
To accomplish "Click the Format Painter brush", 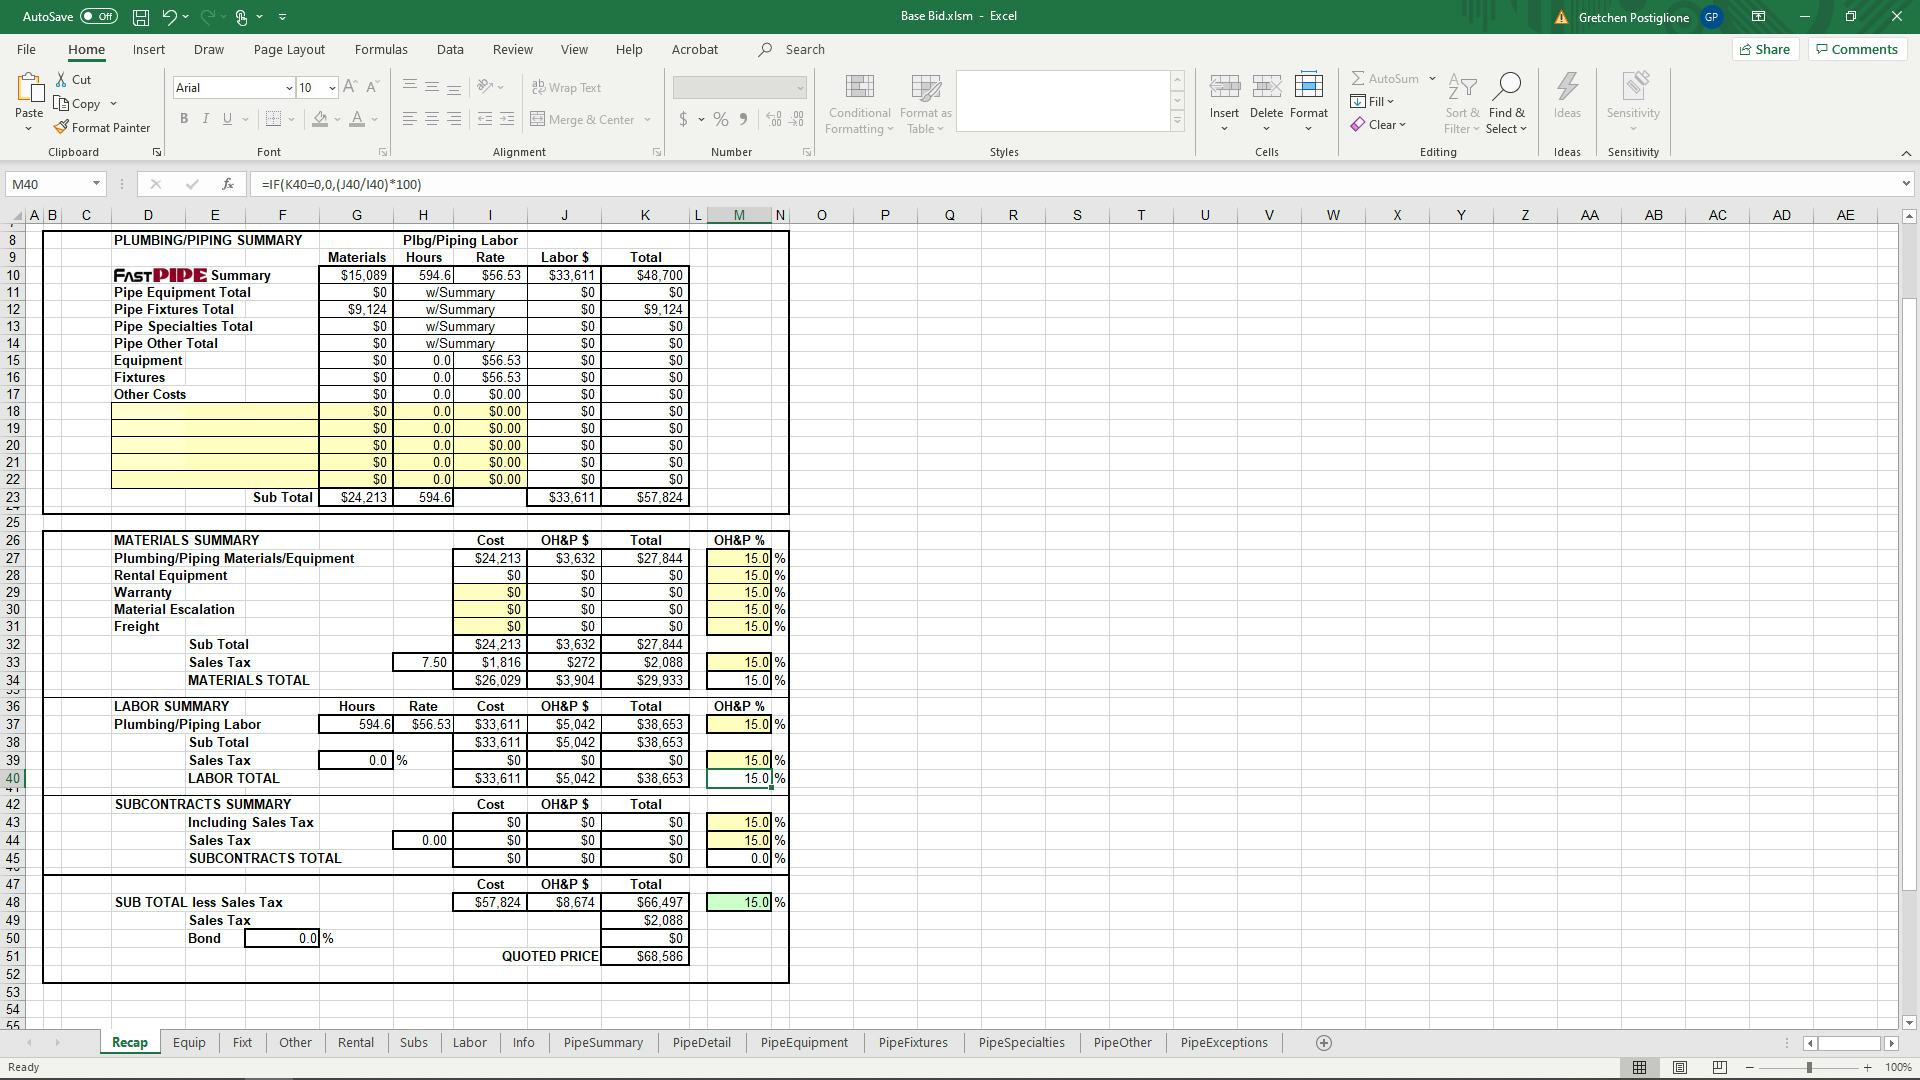I will 62,127.
